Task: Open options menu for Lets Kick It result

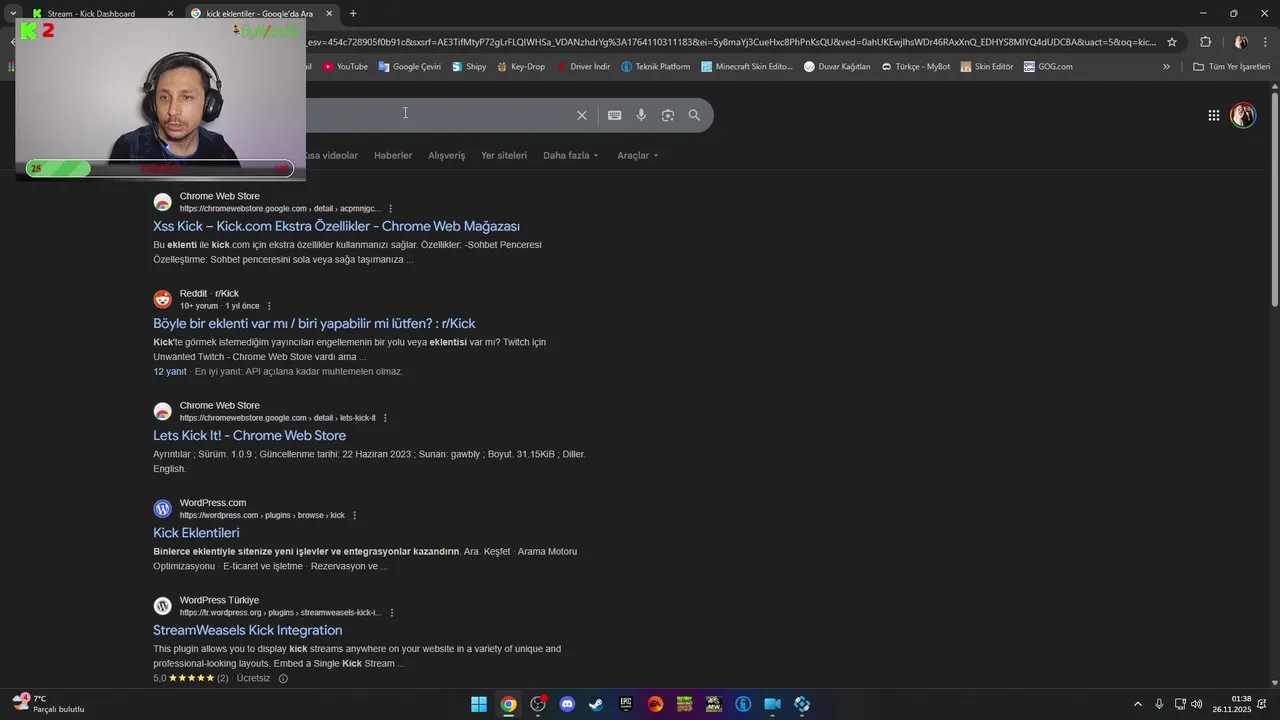Action: pyautogui.click(x=385, y=418)
